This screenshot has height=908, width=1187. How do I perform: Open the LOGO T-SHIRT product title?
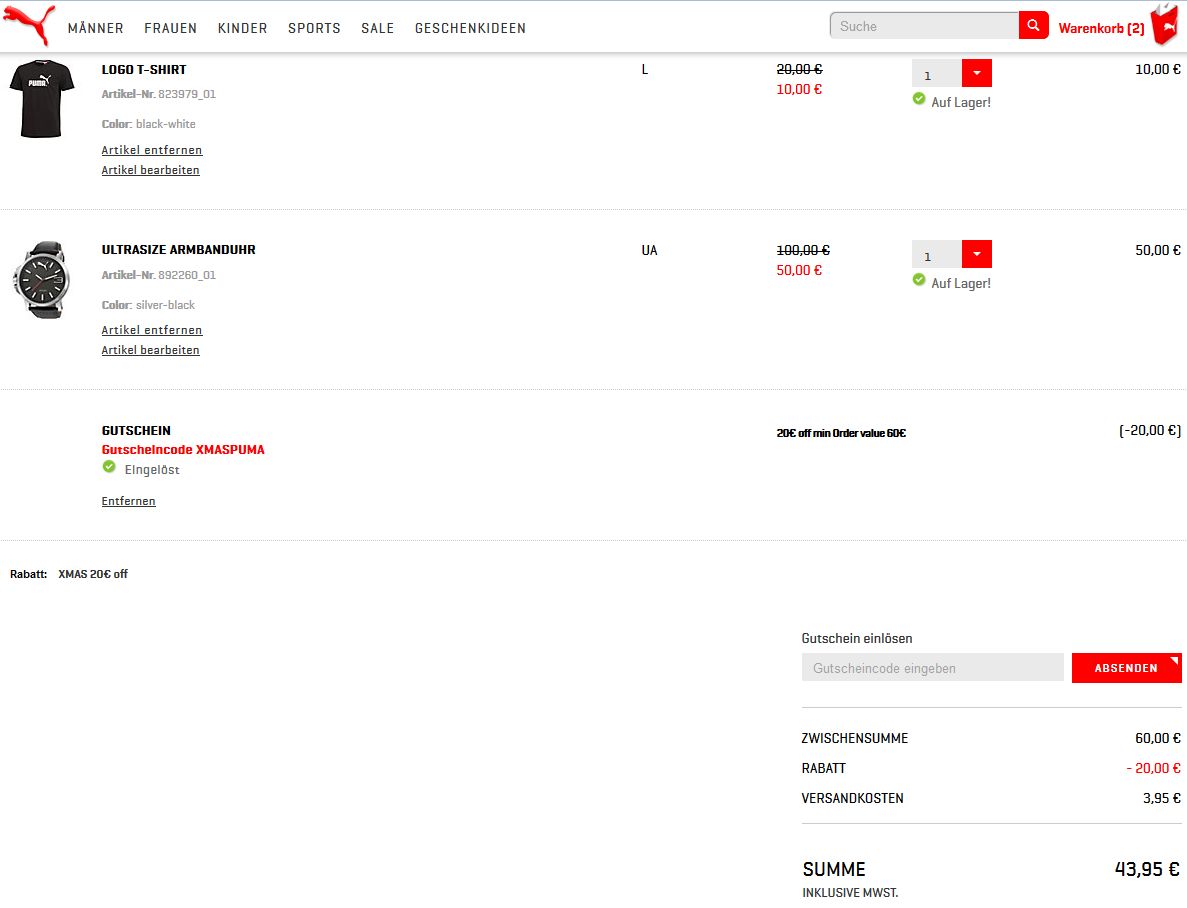[x=144, y=70]
